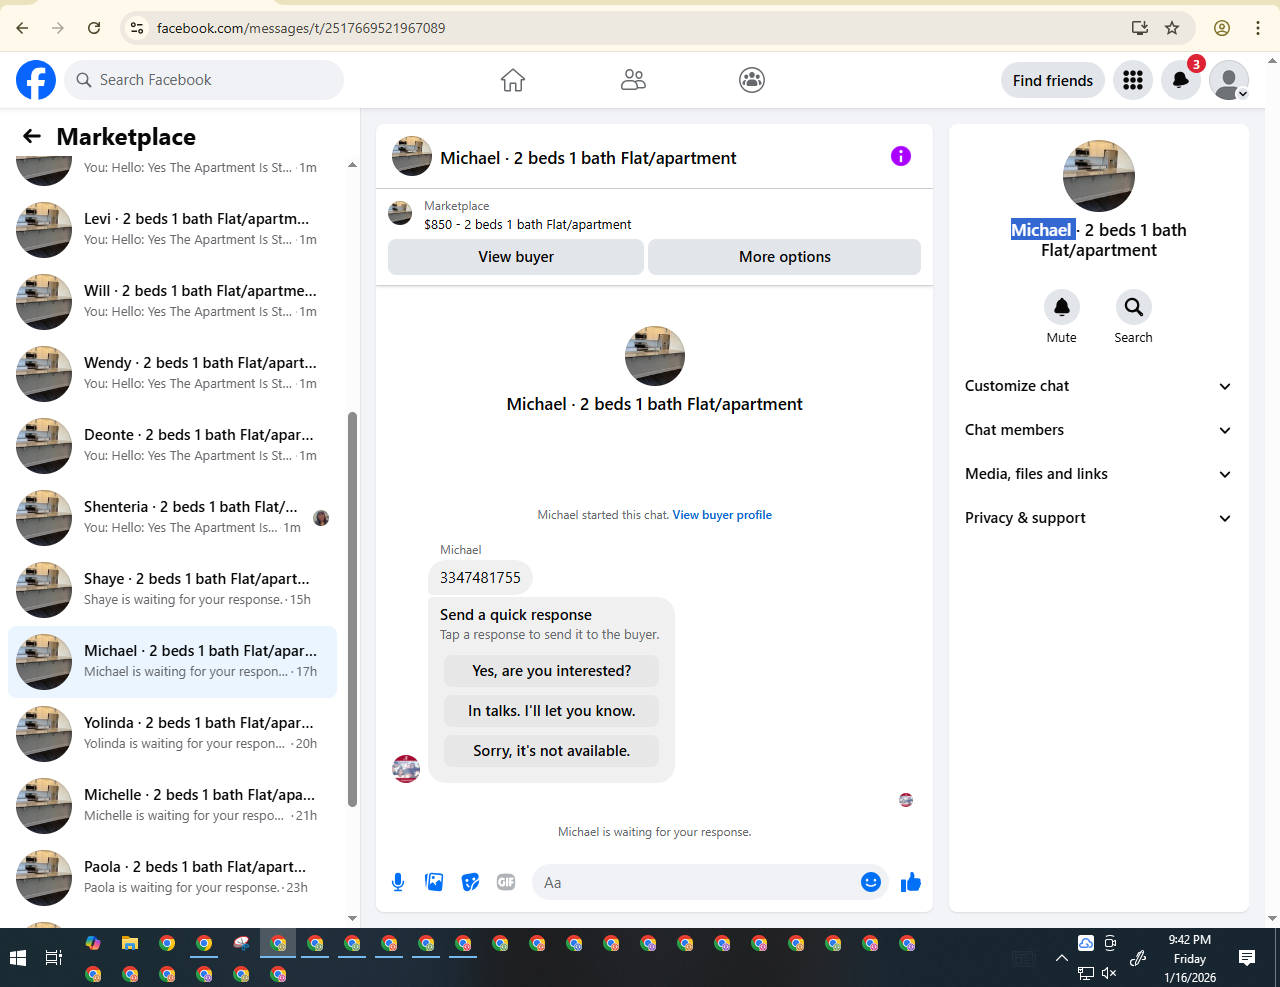1280x987 pixels.
Task: Send quick response 'In talks. I'll let you know.'
Action: 552,711
